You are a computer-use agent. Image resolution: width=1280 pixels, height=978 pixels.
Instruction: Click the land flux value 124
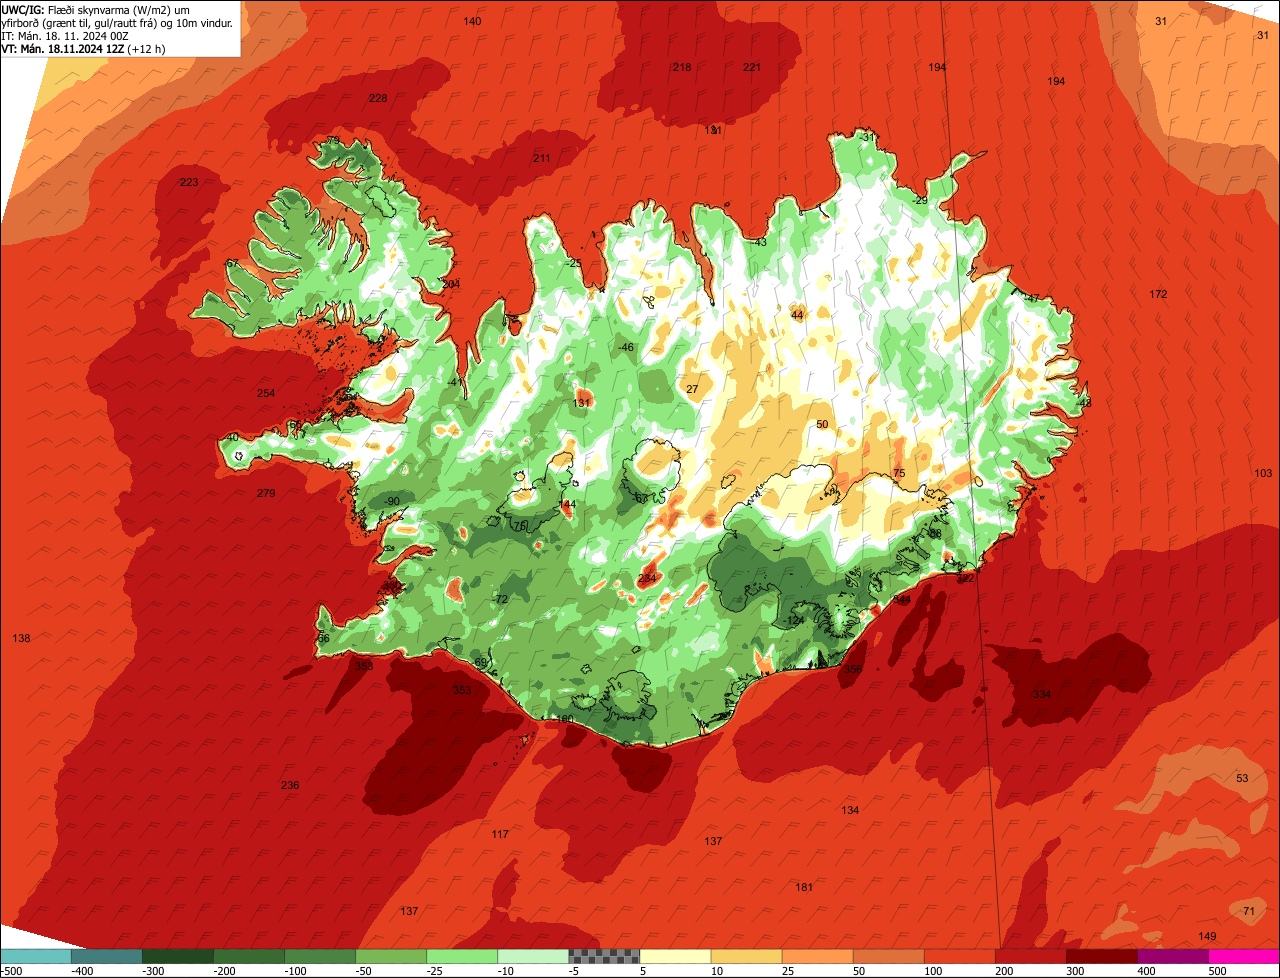796,621
